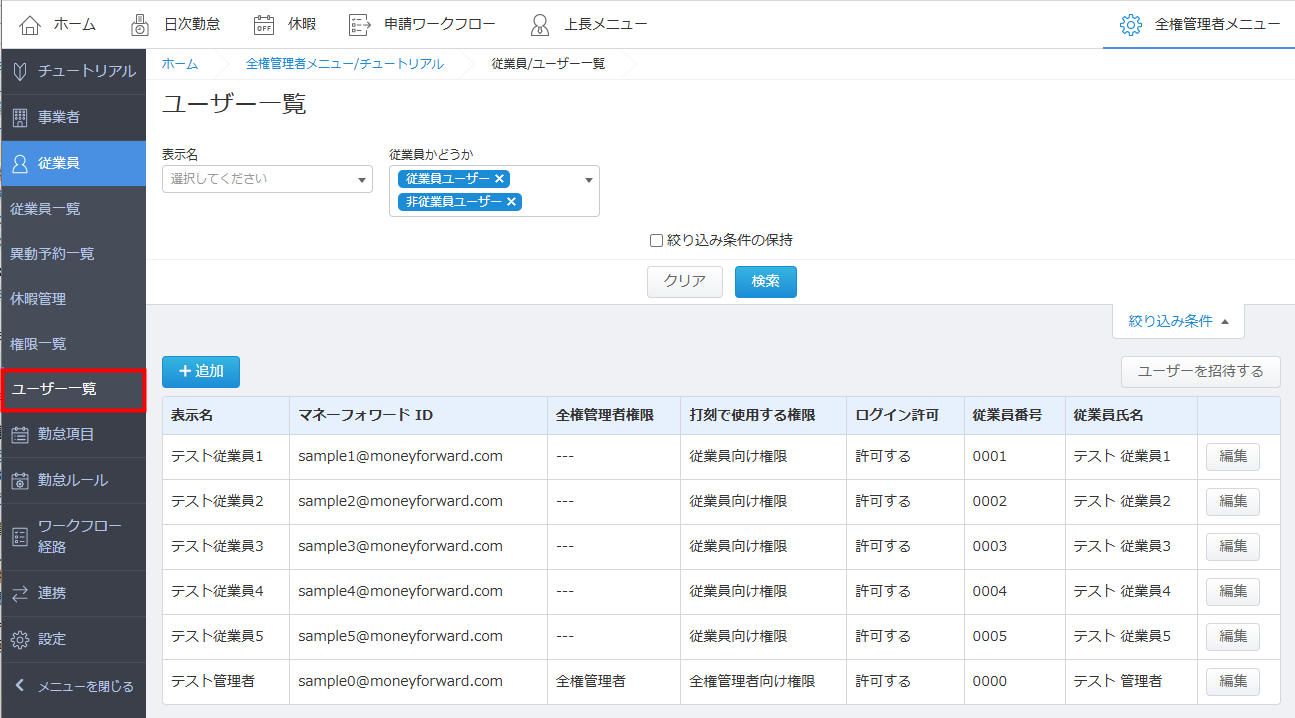This screenshot has width=1295, height=718.
Task: Click the blue search (検索) button
Action: pyautogui.click(x=765, y=282)
